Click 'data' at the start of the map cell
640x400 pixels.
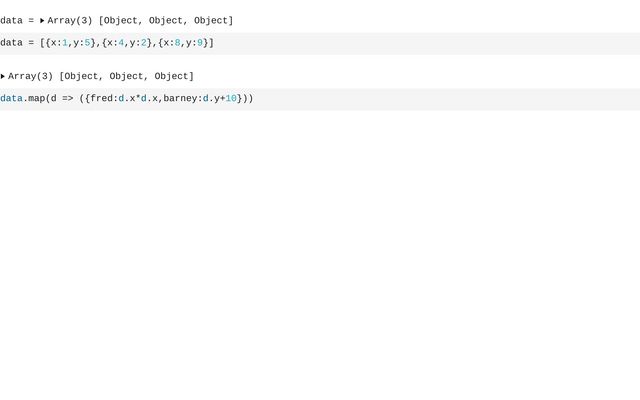[11, 99]
